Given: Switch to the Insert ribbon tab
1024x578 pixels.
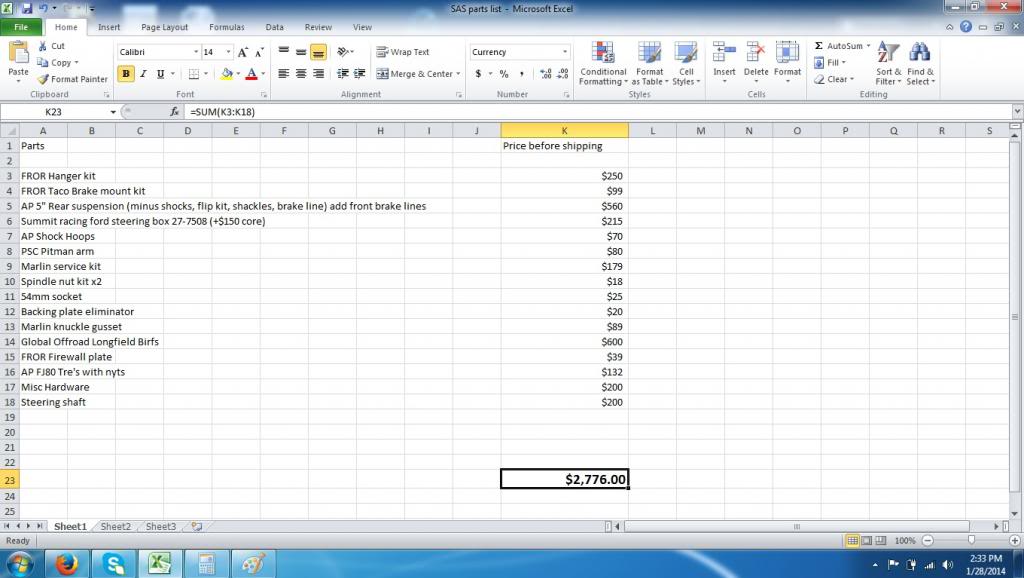Looking at the screenshot, I should pos(109,27).
